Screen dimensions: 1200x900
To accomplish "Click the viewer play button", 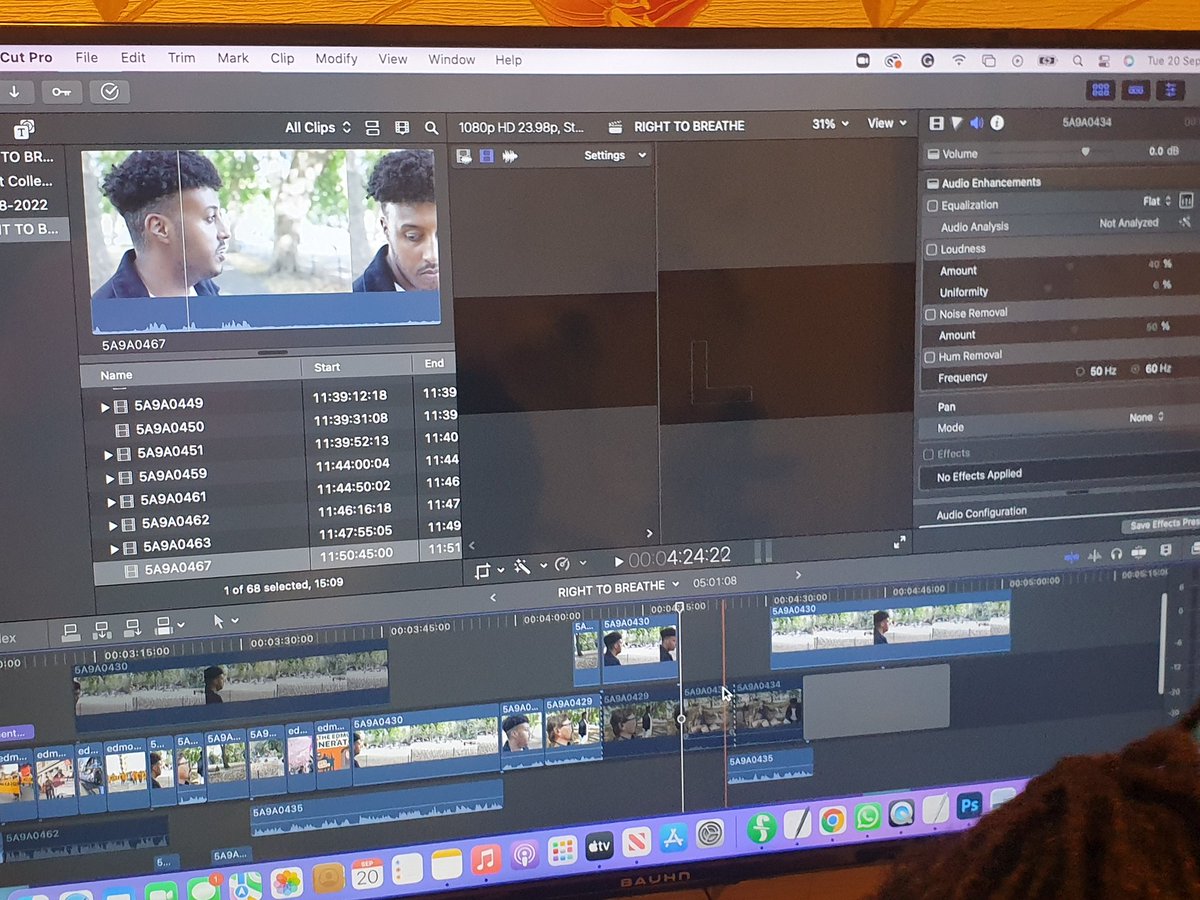I will tap(618, 562).
